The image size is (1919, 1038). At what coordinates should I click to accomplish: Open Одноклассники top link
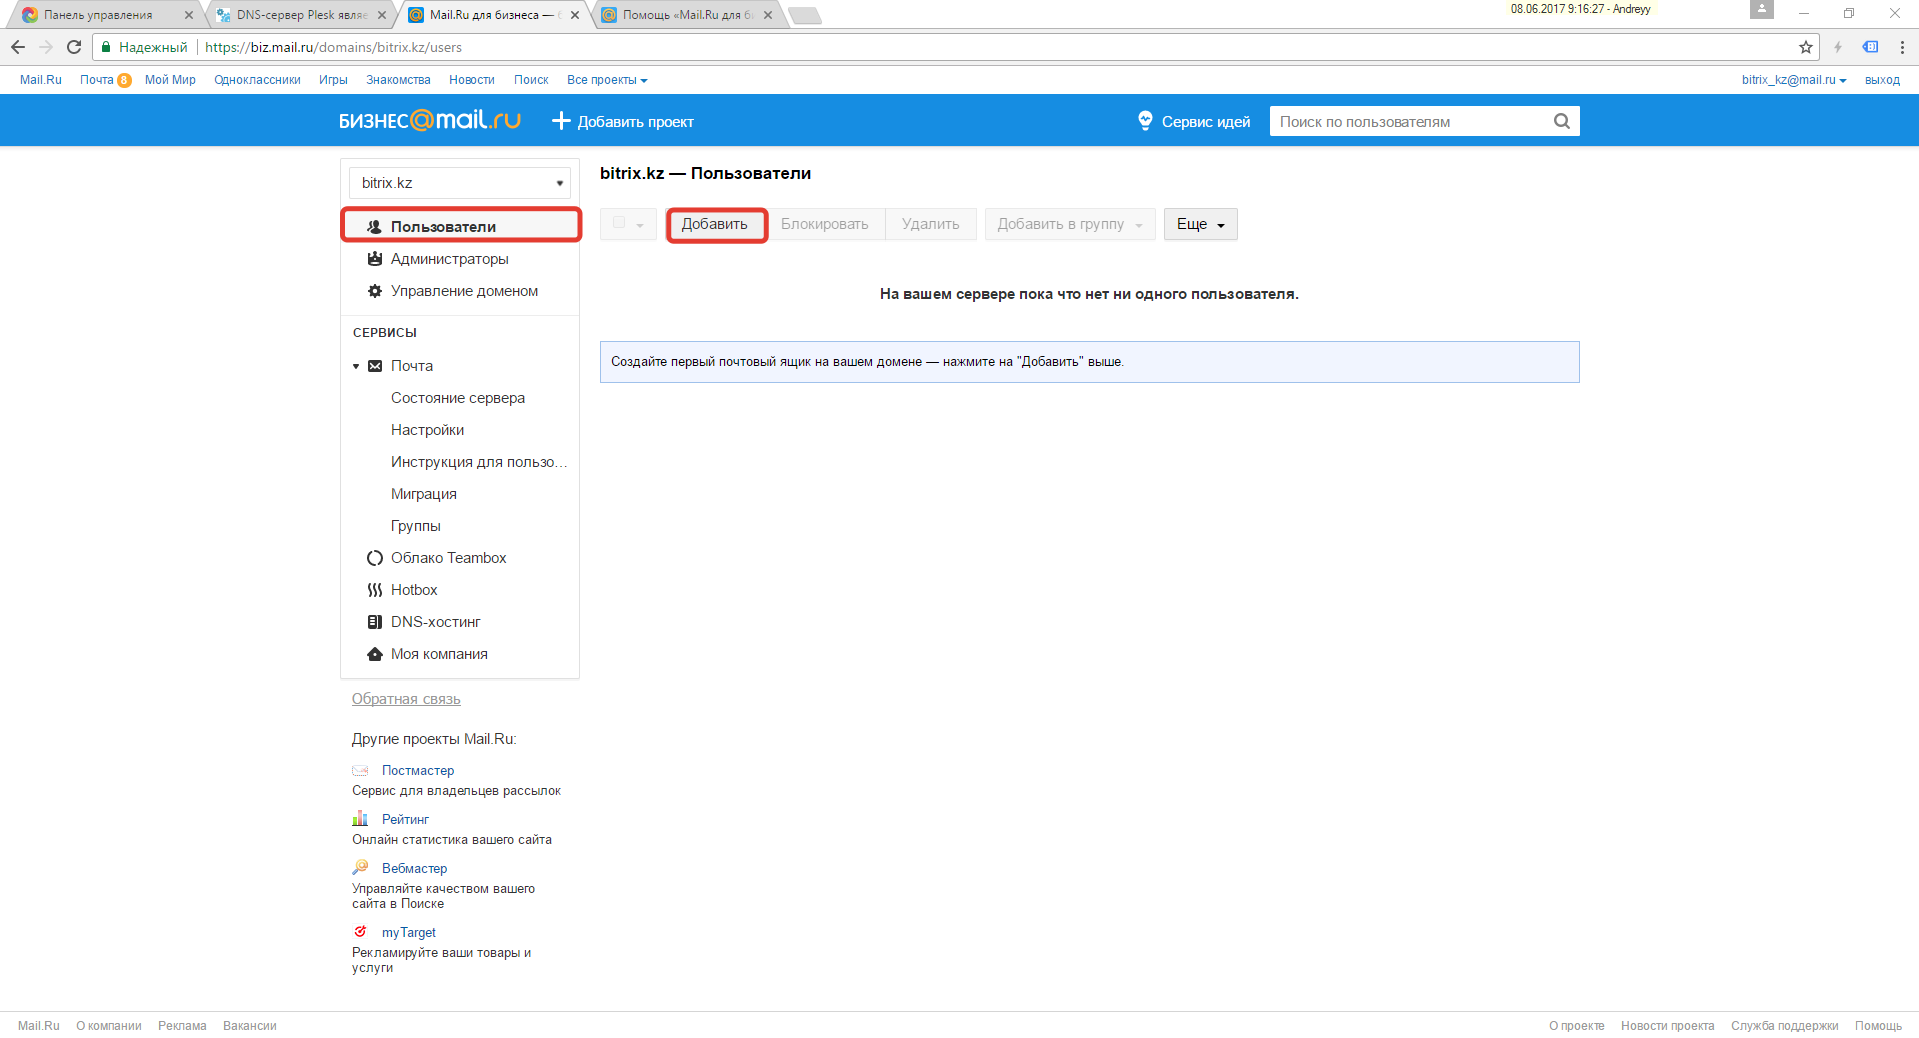click(x=257, y=80)
